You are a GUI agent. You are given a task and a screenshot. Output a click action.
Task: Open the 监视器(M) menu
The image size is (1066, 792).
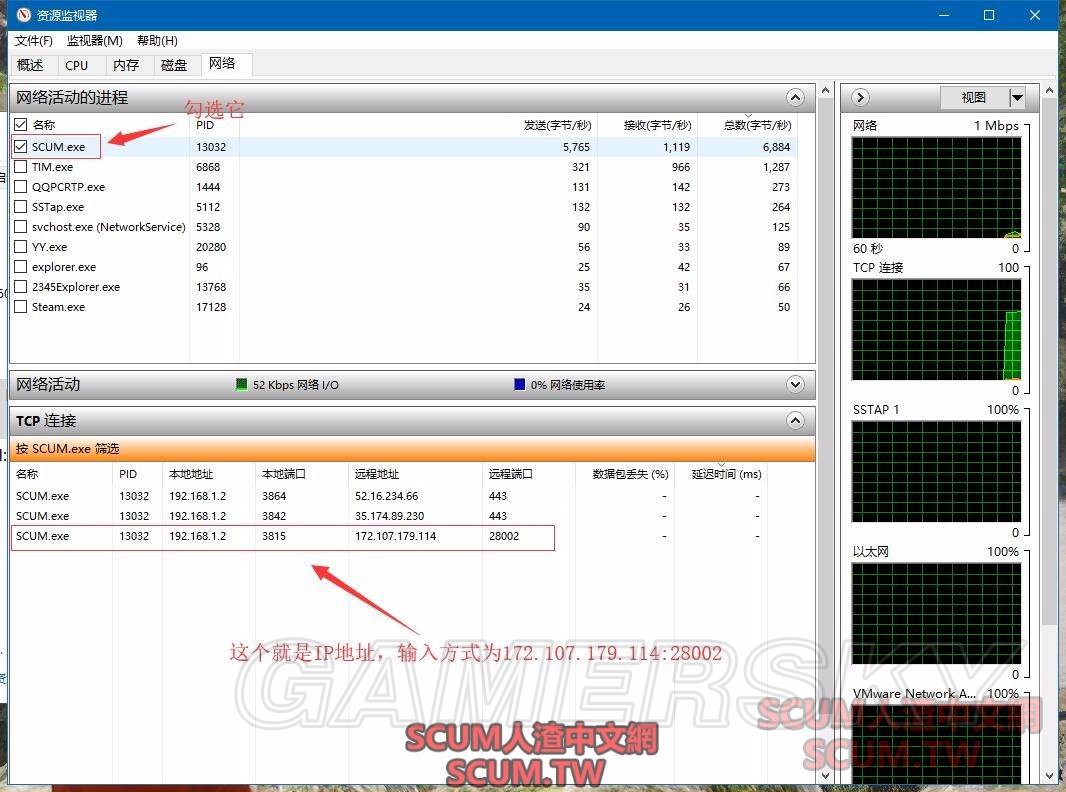pyautogui.click(x=94, y=41)
